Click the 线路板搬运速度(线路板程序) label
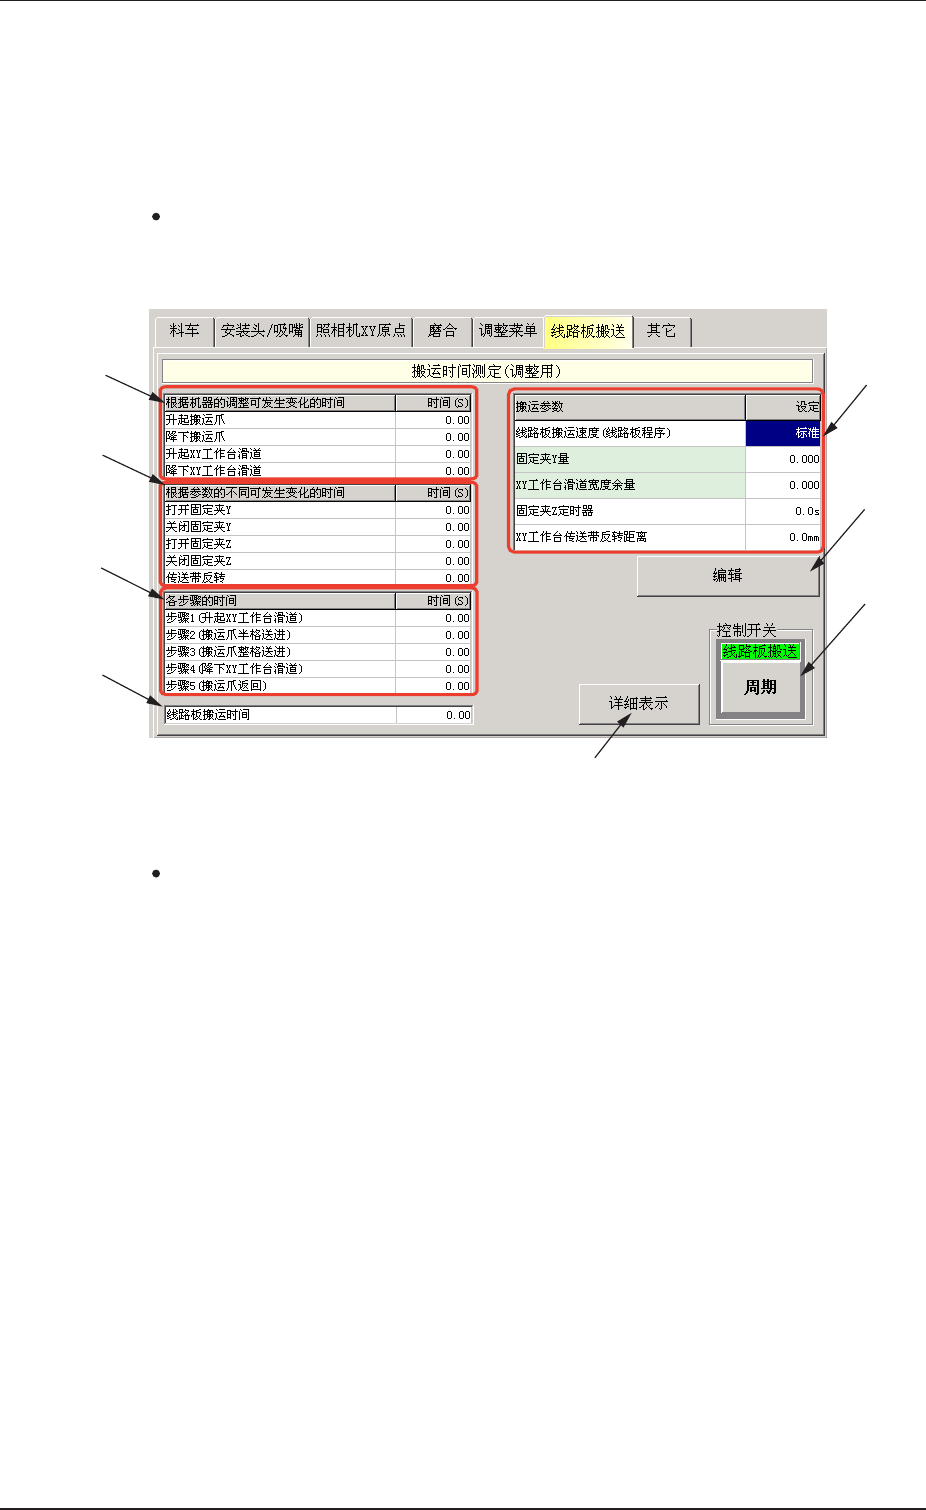The width and height of the screenshot is (926, 1510). point(629,433)
